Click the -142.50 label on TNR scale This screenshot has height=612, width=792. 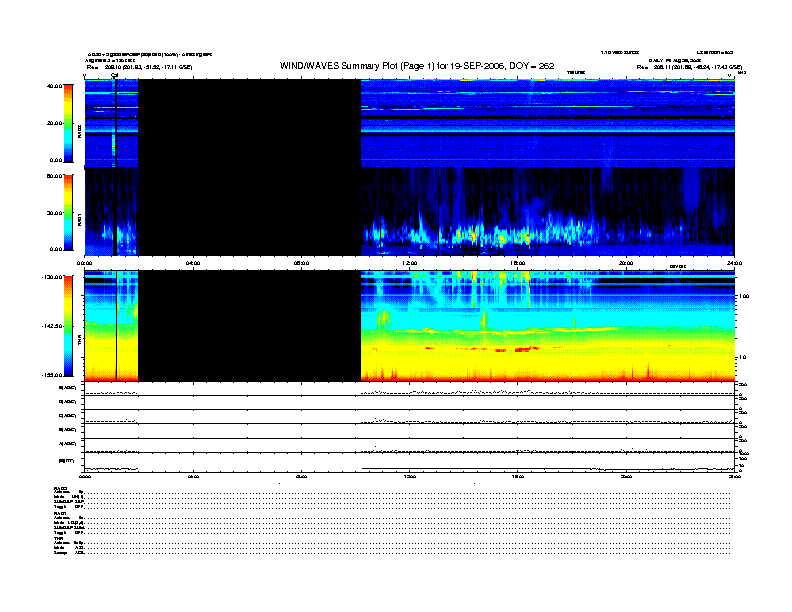pyautogui.click(x=52, y=326)
